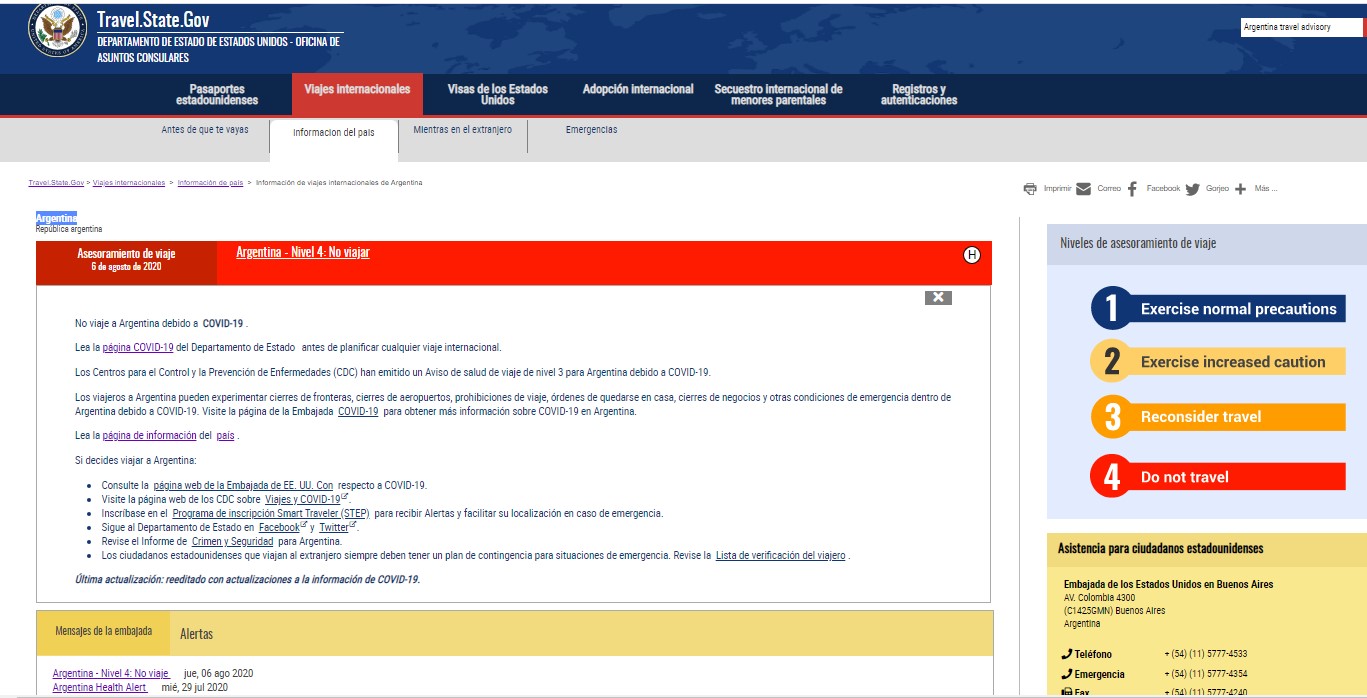Switch to the Alertas tab
Viewport: 1367px width, 698px height.
pyautogui.click(x=196, y=634)
